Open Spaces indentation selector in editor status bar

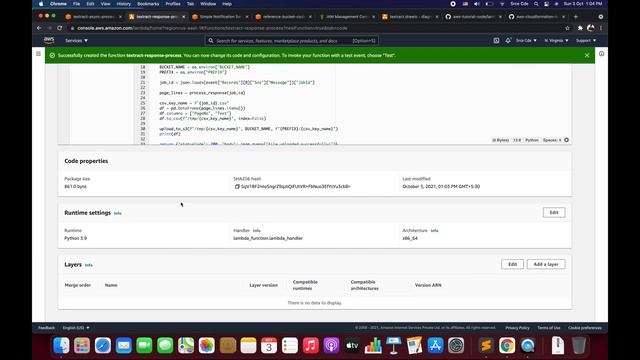click(x=552, y=140)
